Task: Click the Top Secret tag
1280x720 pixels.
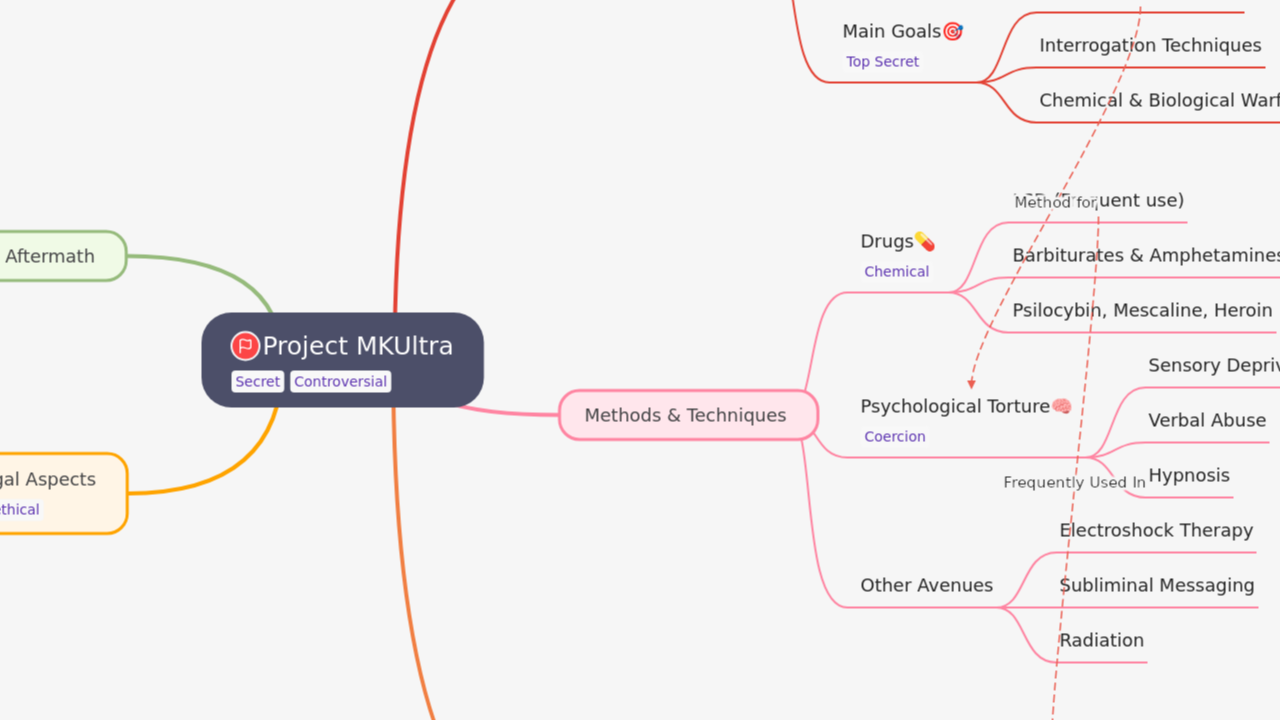Action: coord(882,61)
